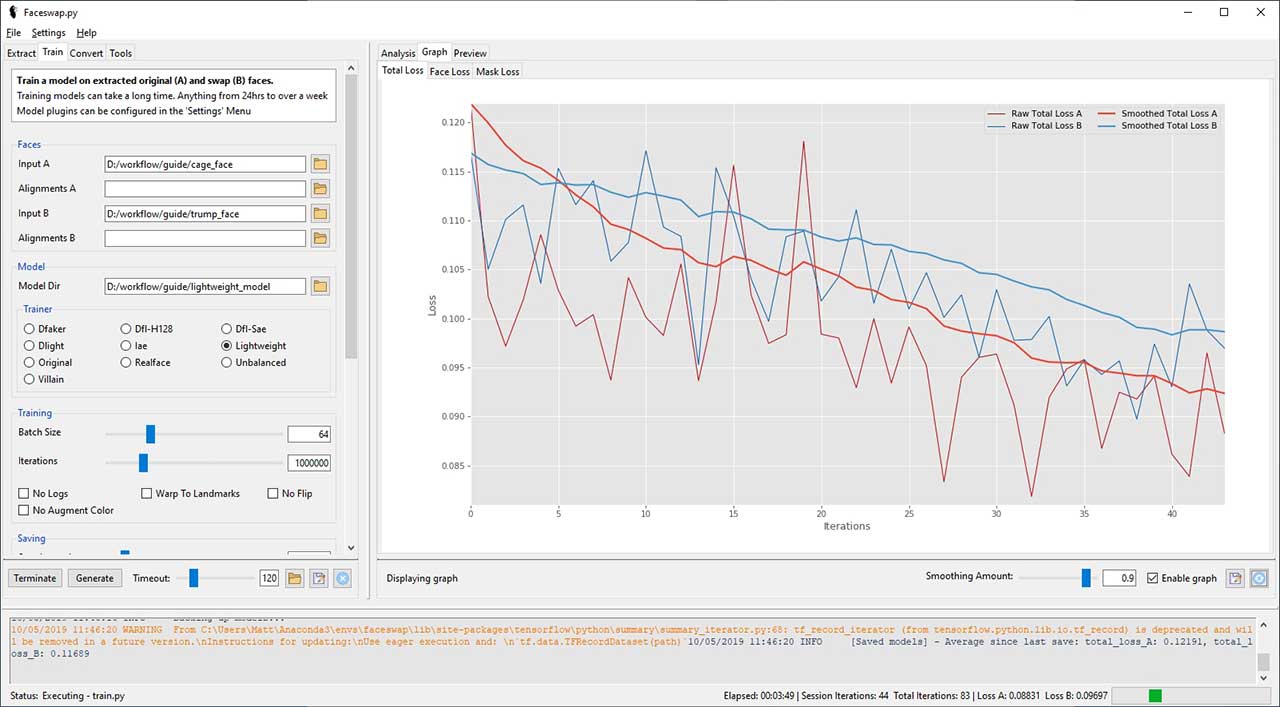
Task: Click save icon next to Timeout folder
Action: [x=318, y=578]
